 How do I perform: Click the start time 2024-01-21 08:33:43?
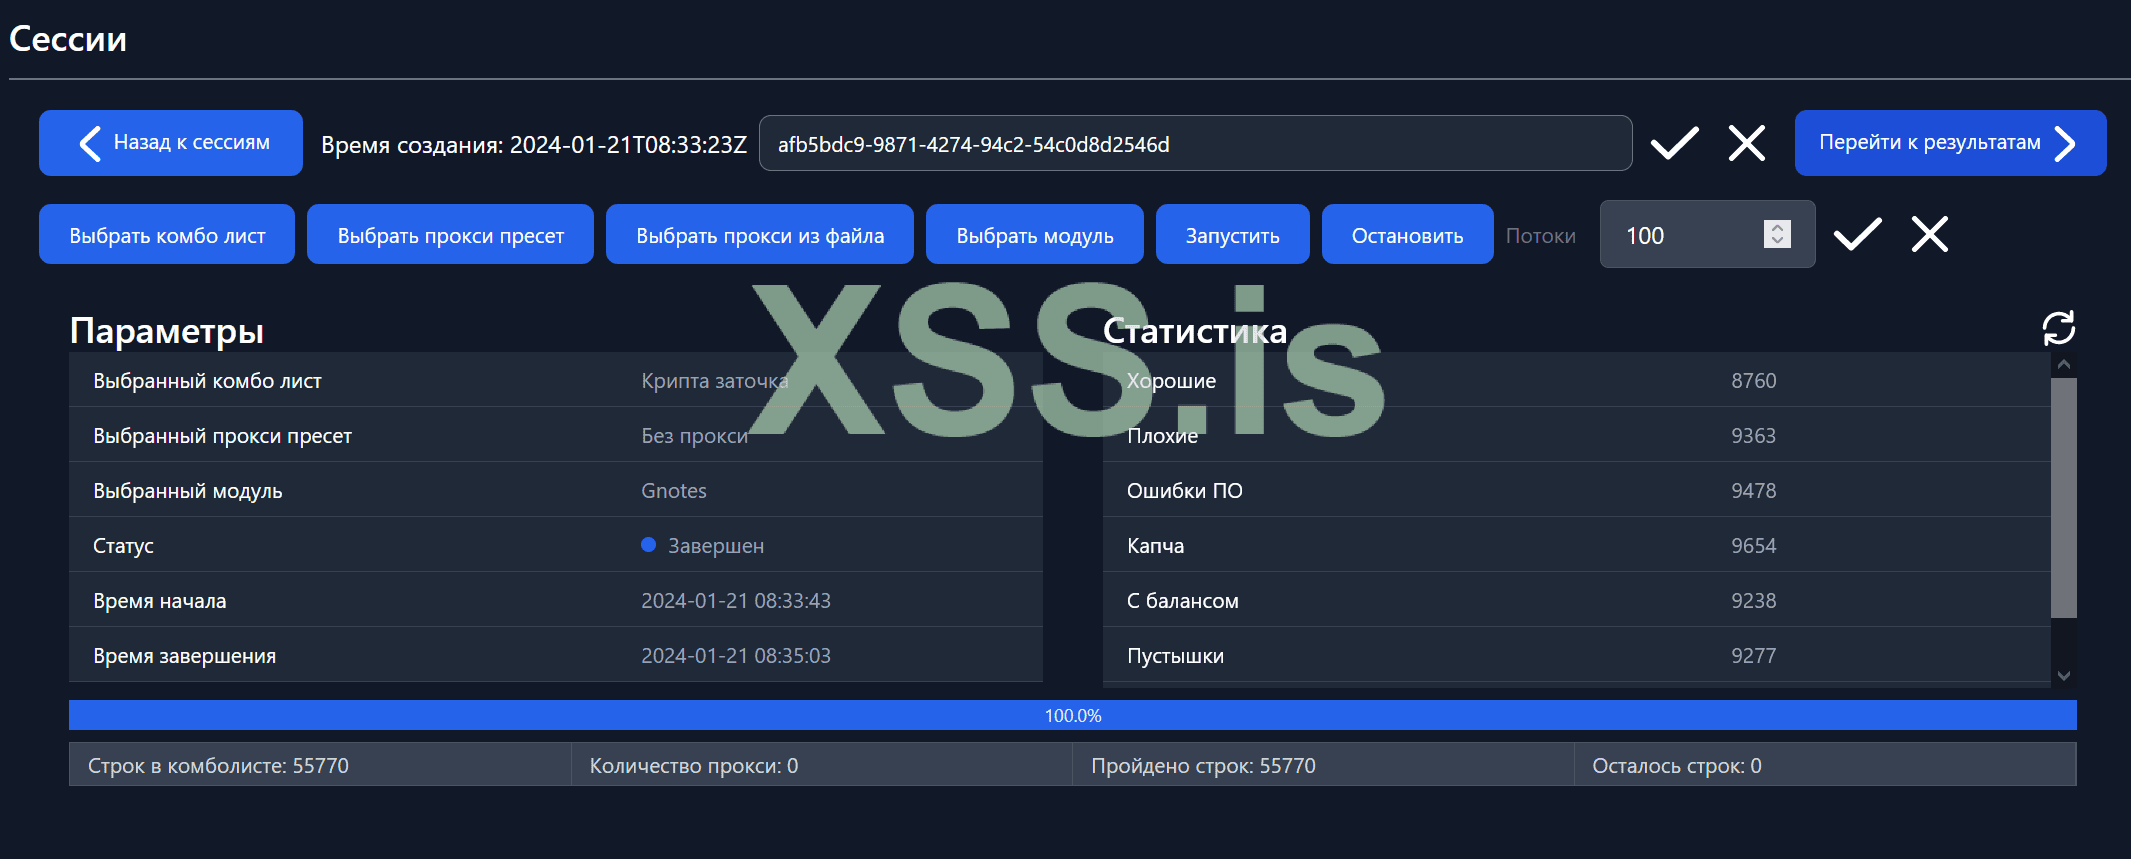[x=736, y=601]
